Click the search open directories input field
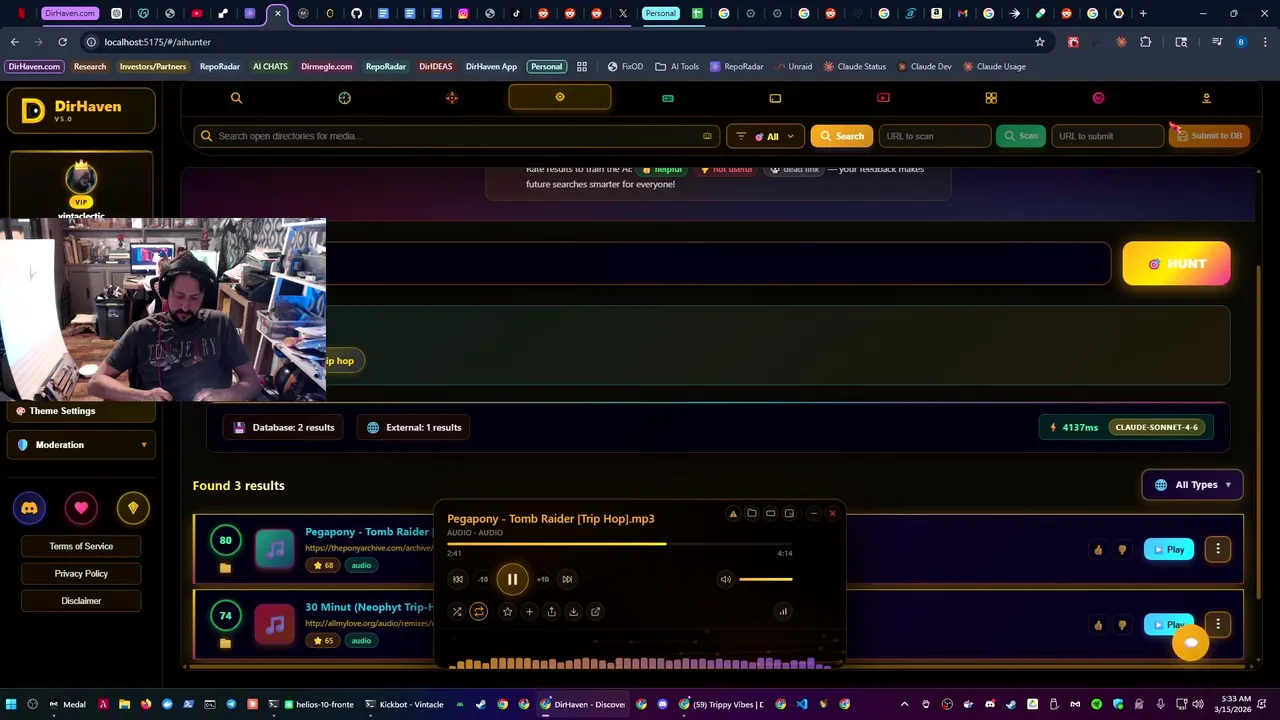The height and width of the screenshot is (720, 1280). 457,136
